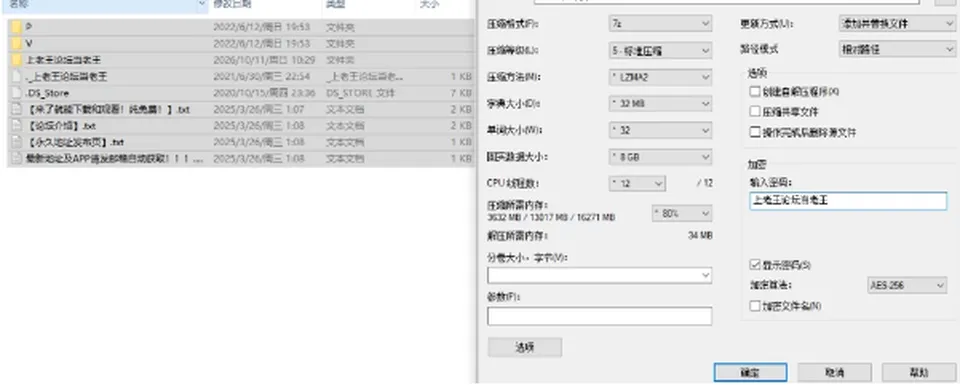
Task: Select the P folder icon
Action: 17,27
